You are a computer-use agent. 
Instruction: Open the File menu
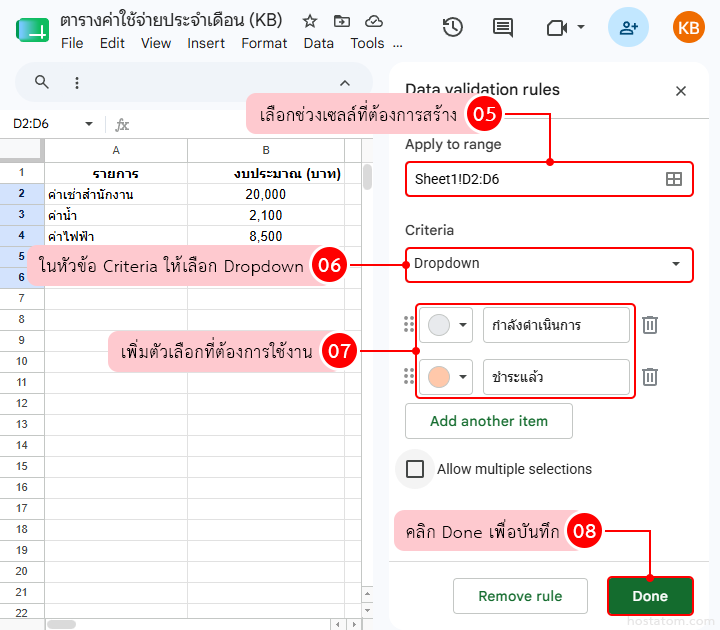pyautogui.click(x=72, y=43)
